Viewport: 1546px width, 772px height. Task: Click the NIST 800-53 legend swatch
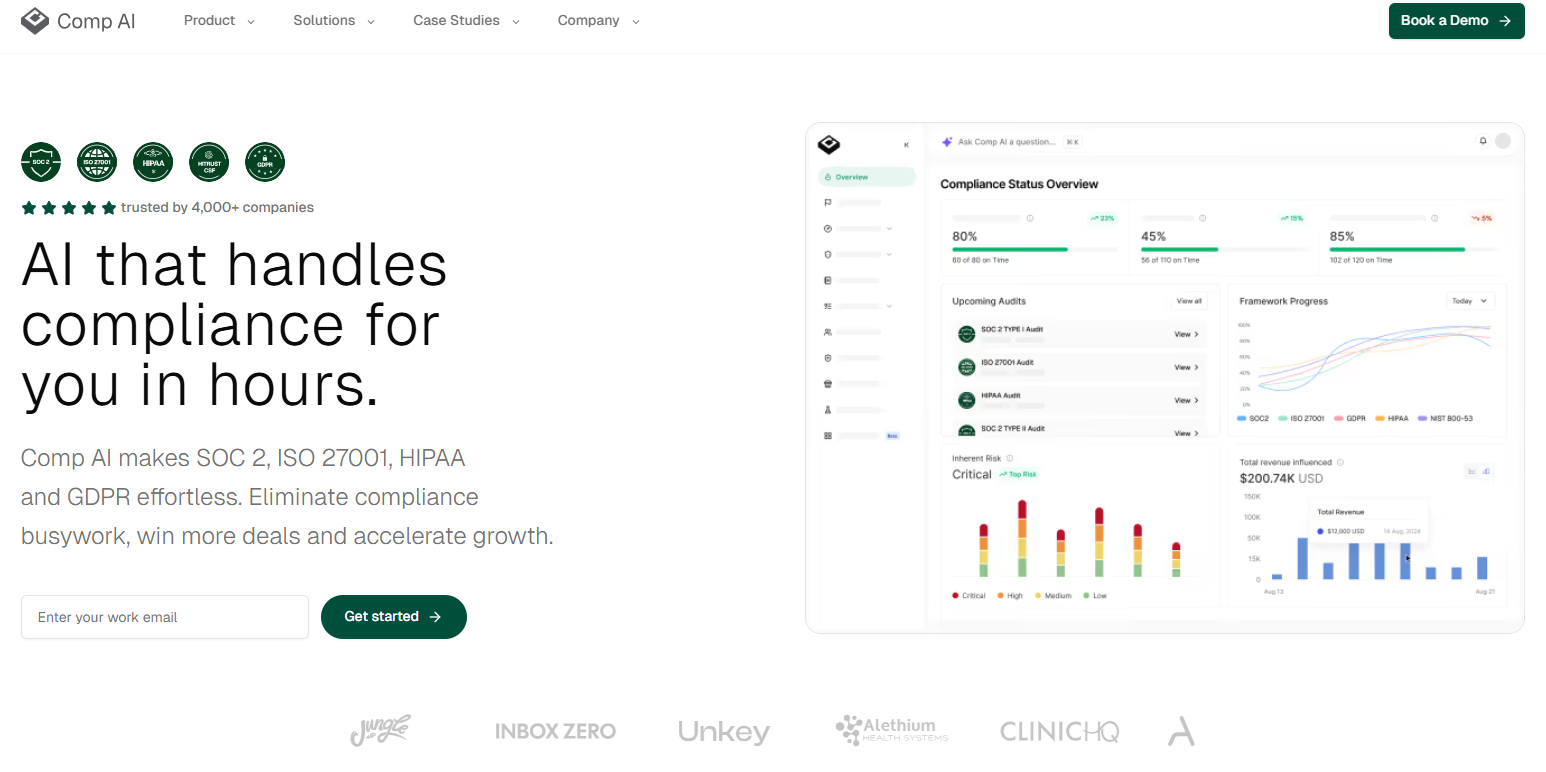[x=1422, y=419]
